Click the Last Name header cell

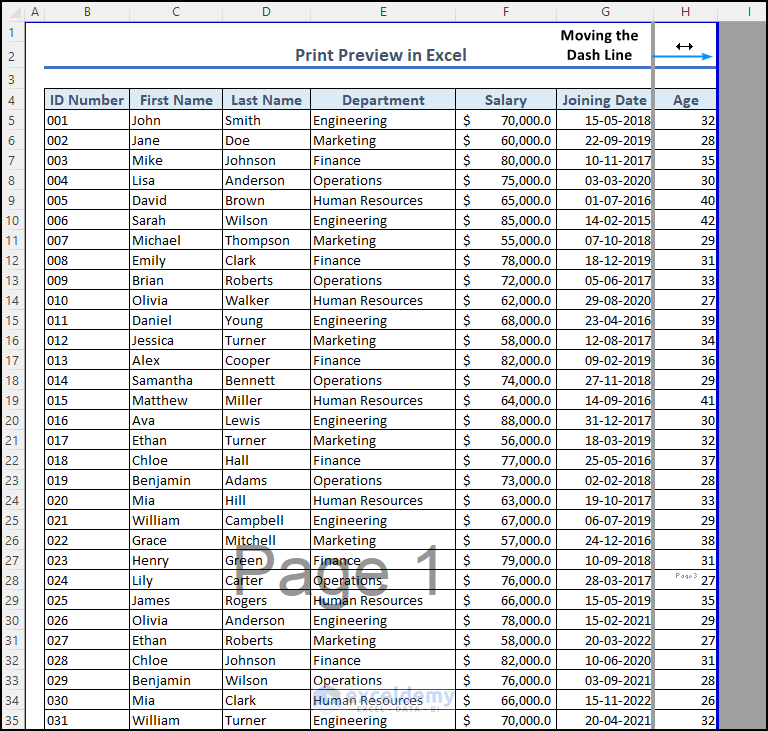click(266, 100)
